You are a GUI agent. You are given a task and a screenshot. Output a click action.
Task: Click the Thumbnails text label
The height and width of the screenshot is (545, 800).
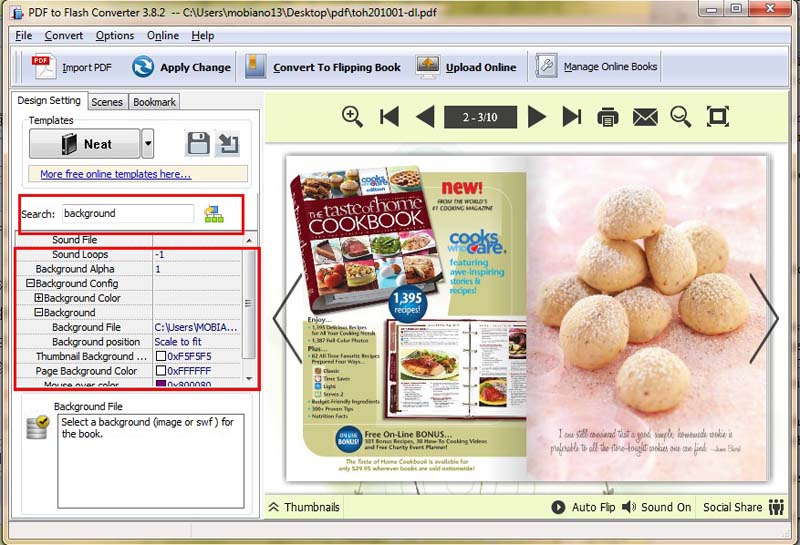(x=312, y=507)
